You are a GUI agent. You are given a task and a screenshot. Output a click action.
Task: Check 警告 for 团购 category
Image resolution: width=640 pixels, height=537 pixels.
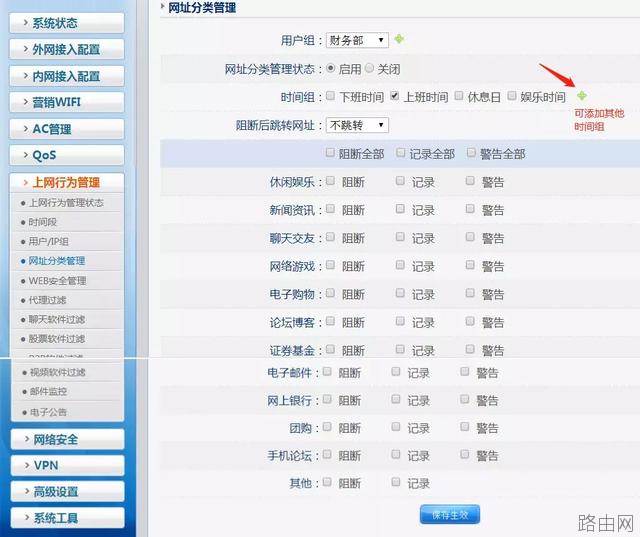tap(464, 427)
